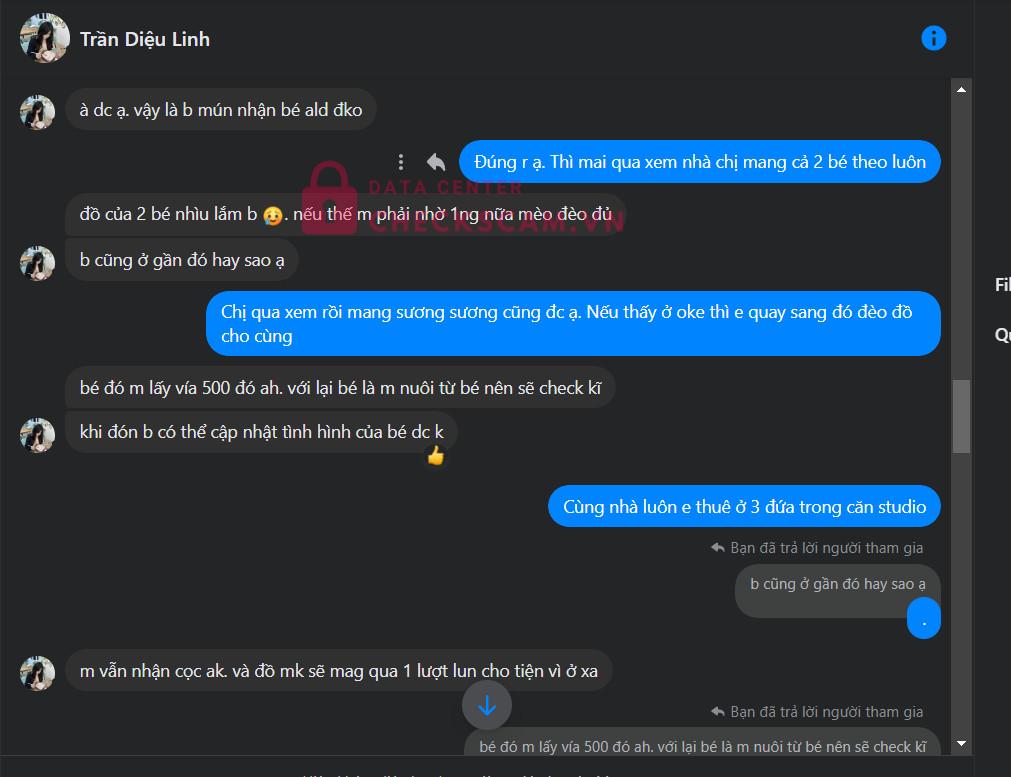
Task: Open the conversation info icon
Action: [934, 38]
